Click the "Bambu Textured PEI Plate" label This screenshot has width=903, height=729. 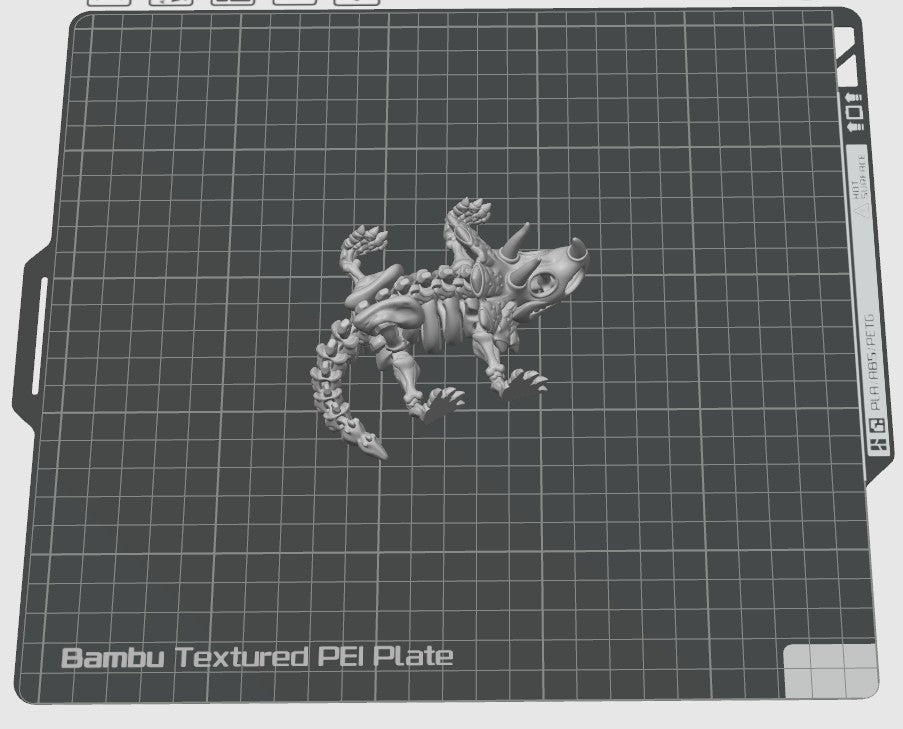tap(257, 657)
